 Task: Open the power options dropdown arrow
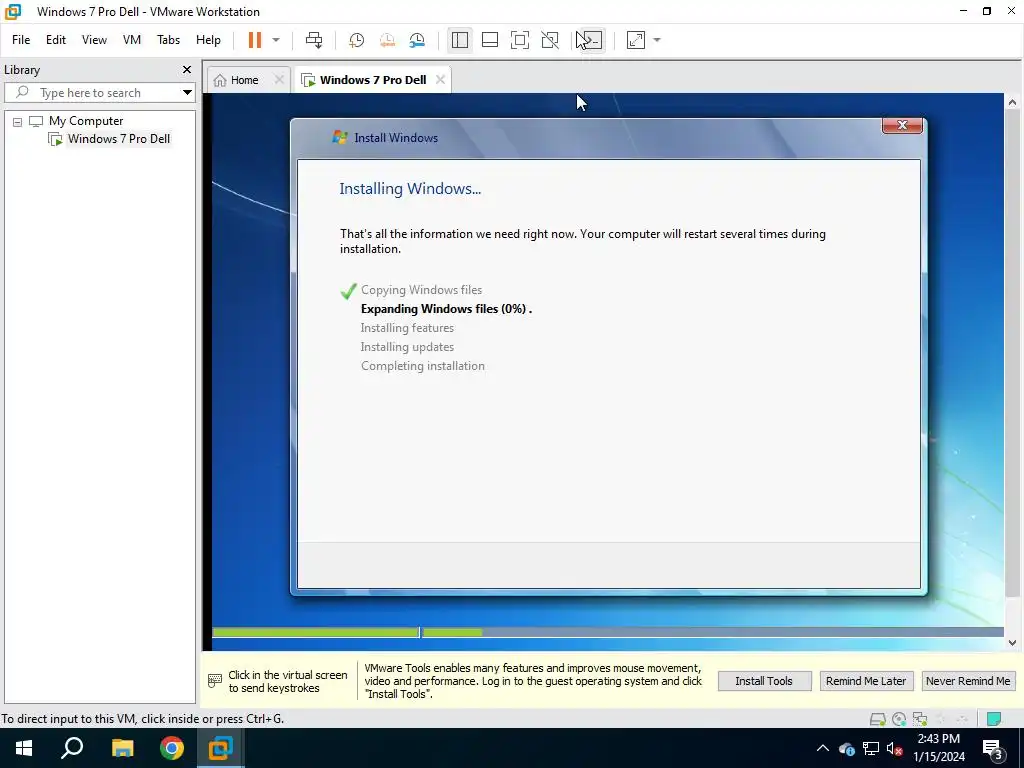coord(276,40)
